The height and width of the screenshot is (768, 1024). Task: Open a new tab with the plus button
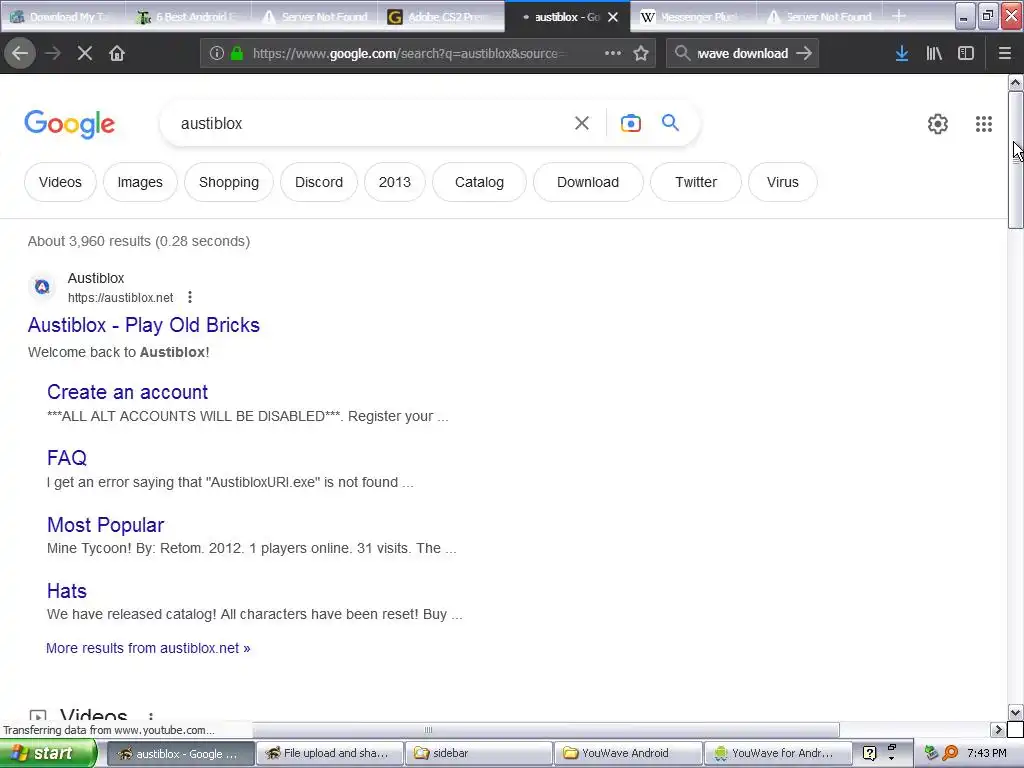click(x=899, y=16)
